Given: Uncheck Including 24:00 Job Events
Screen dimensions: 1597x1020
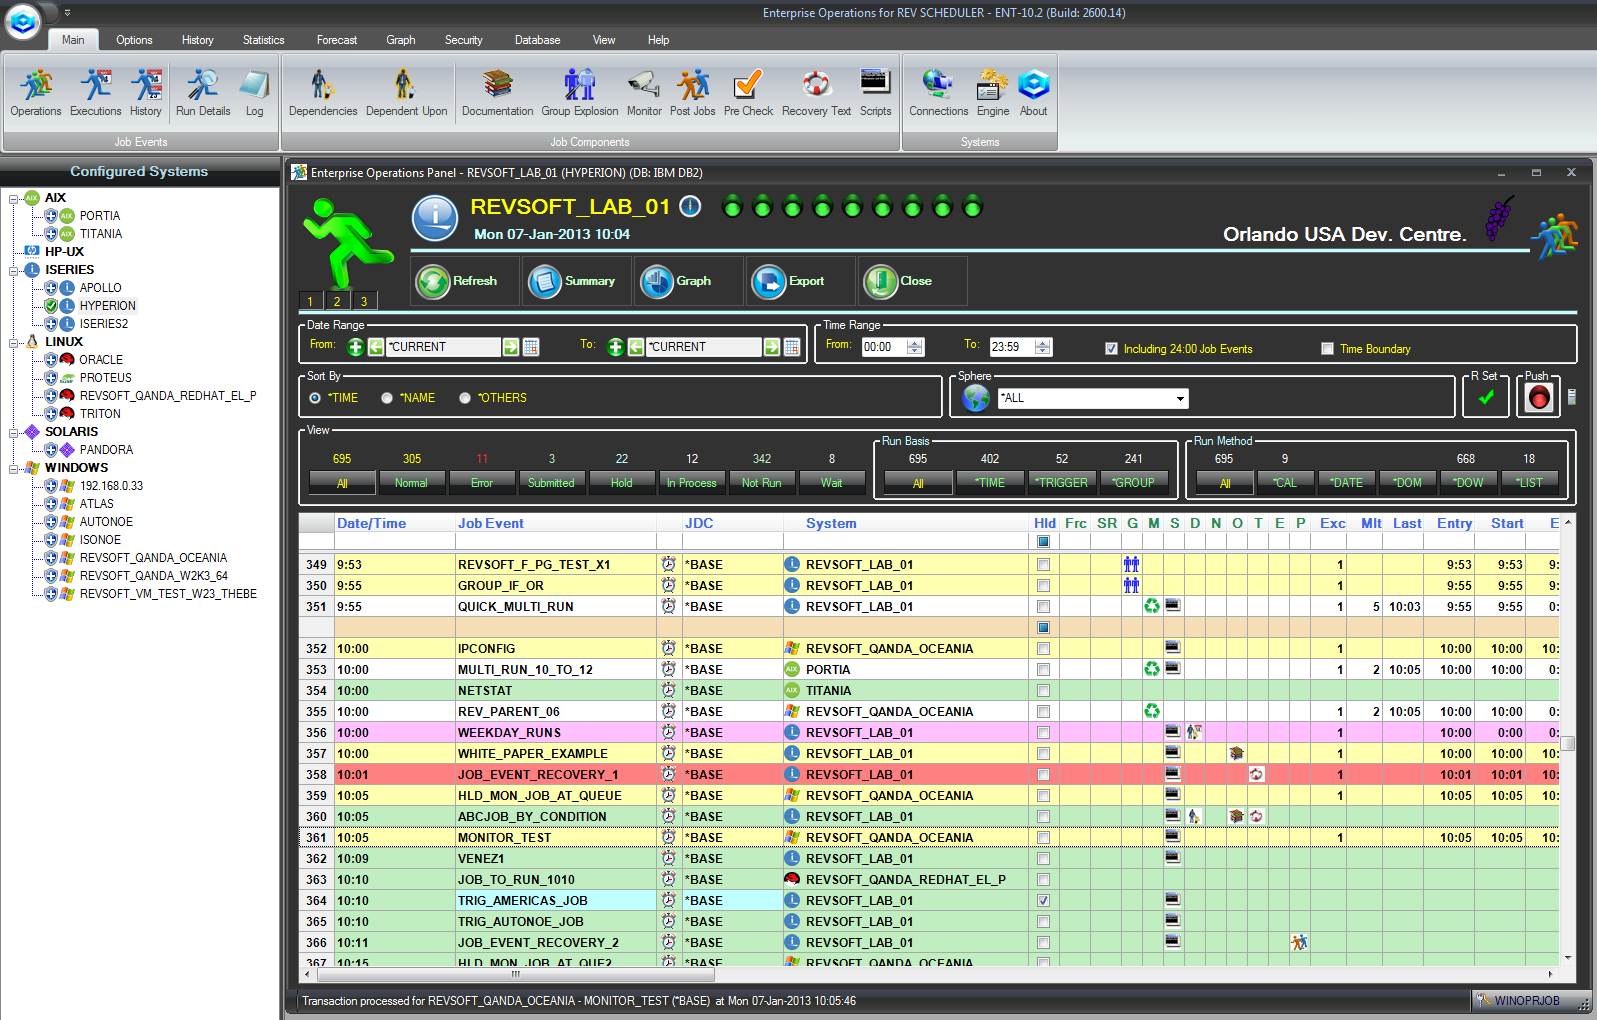Looking at the screenshot, I should point(1111,349).
